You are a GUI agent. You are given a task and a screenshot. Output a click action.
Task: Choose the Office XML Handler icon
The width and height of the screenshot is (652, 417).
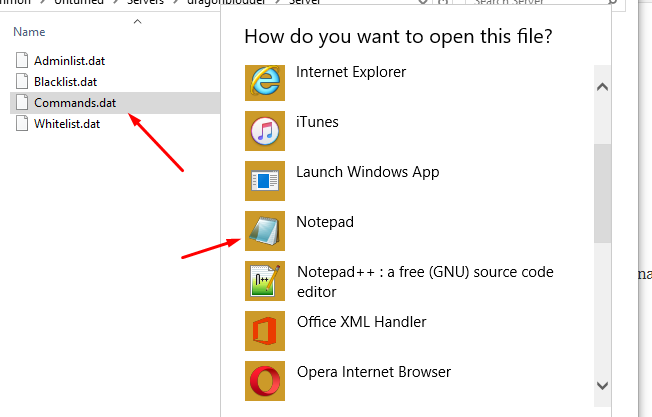pyautogui.click(x=265, y=331)
